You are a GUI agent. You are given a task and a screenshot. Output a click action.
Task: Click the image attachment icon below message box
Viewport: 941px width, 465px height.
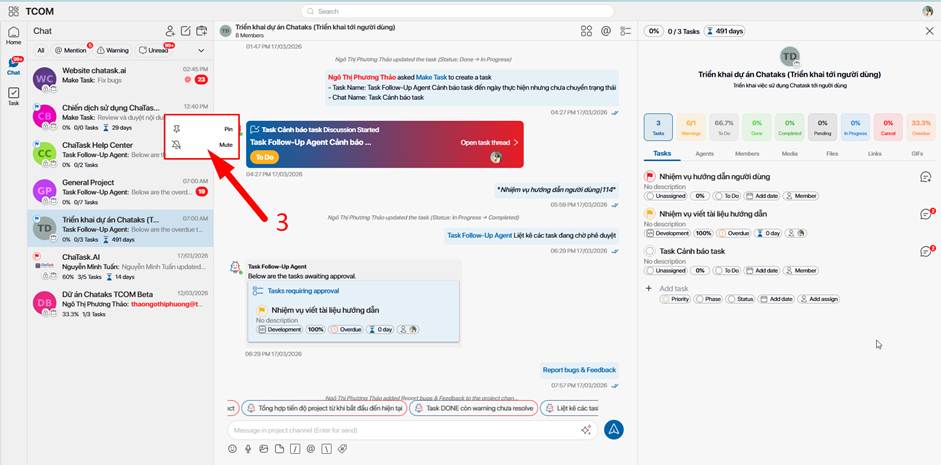[263, 449]
